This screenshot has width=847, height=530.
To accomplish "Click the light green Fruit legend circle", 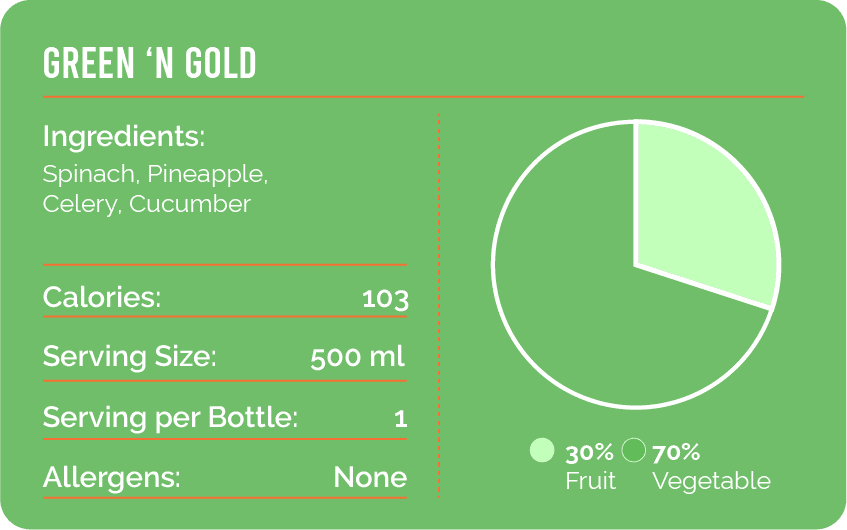I will [x=541, y=450].
